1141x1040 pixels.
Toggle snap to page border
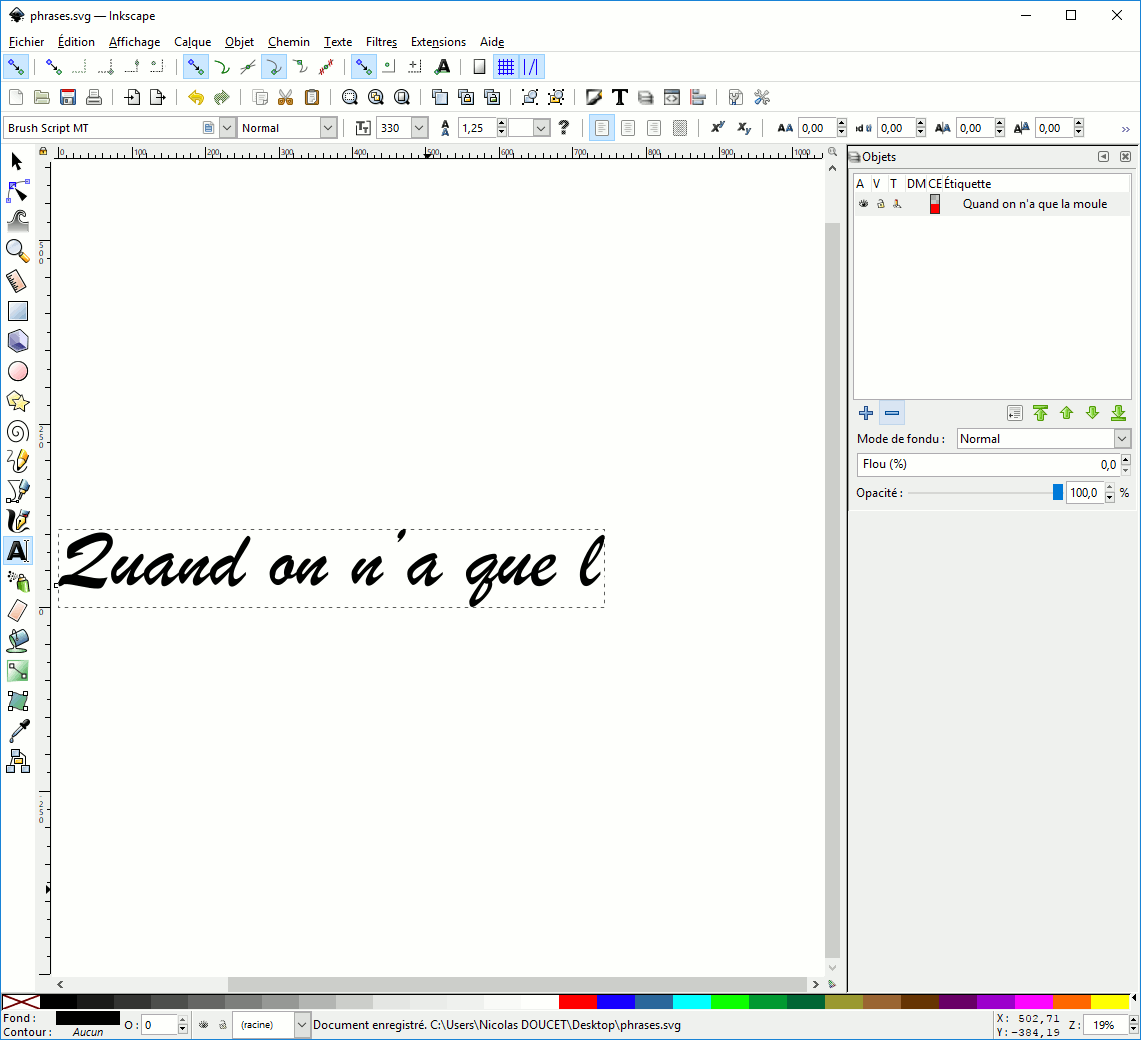coord(480,67)
